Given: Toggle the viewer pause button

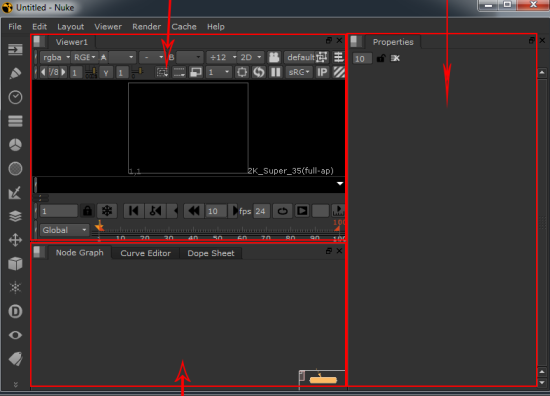Looking at the screenshot, I should 276,72.
